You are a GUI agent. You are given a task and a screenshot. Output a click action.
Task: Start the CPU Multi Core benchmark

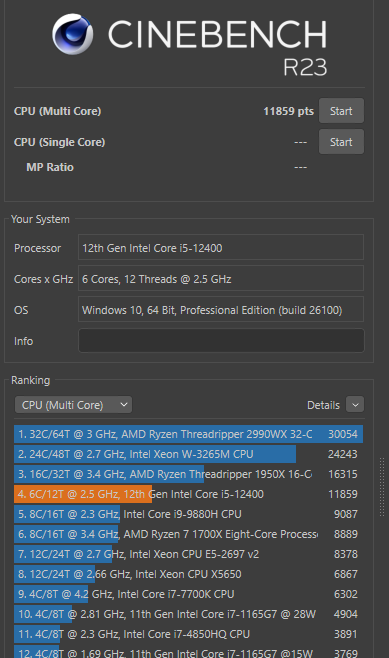coord(341,111)
